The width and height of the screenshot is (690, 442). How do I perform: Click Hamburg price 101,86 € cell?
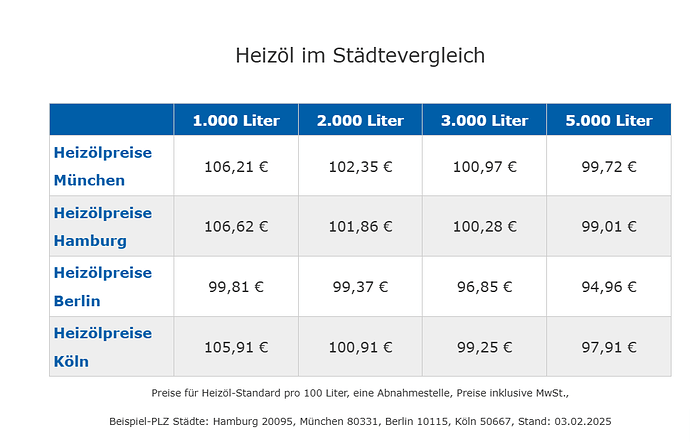[360, 226]
